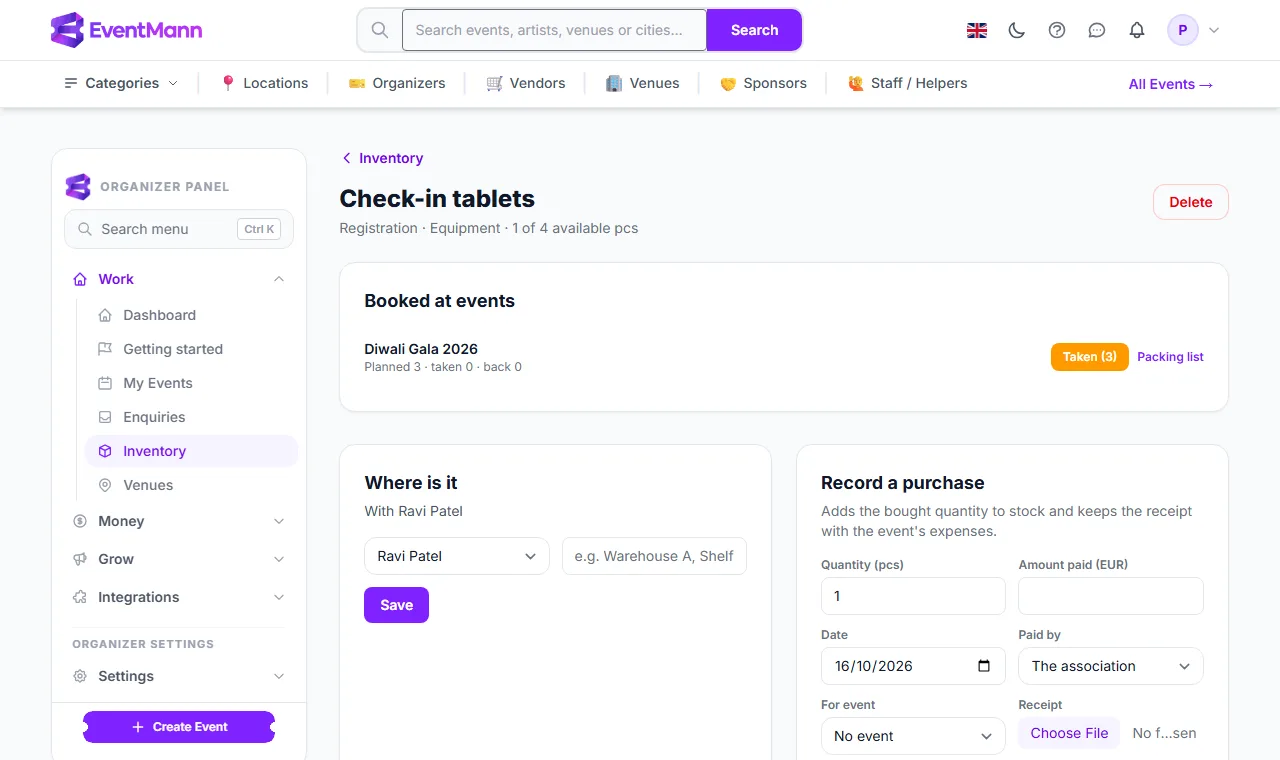The height and width of the screenshot is (760, 1280).
Task: Click the Create Event button
Action: pyautogui.click(x=179, y=727)
